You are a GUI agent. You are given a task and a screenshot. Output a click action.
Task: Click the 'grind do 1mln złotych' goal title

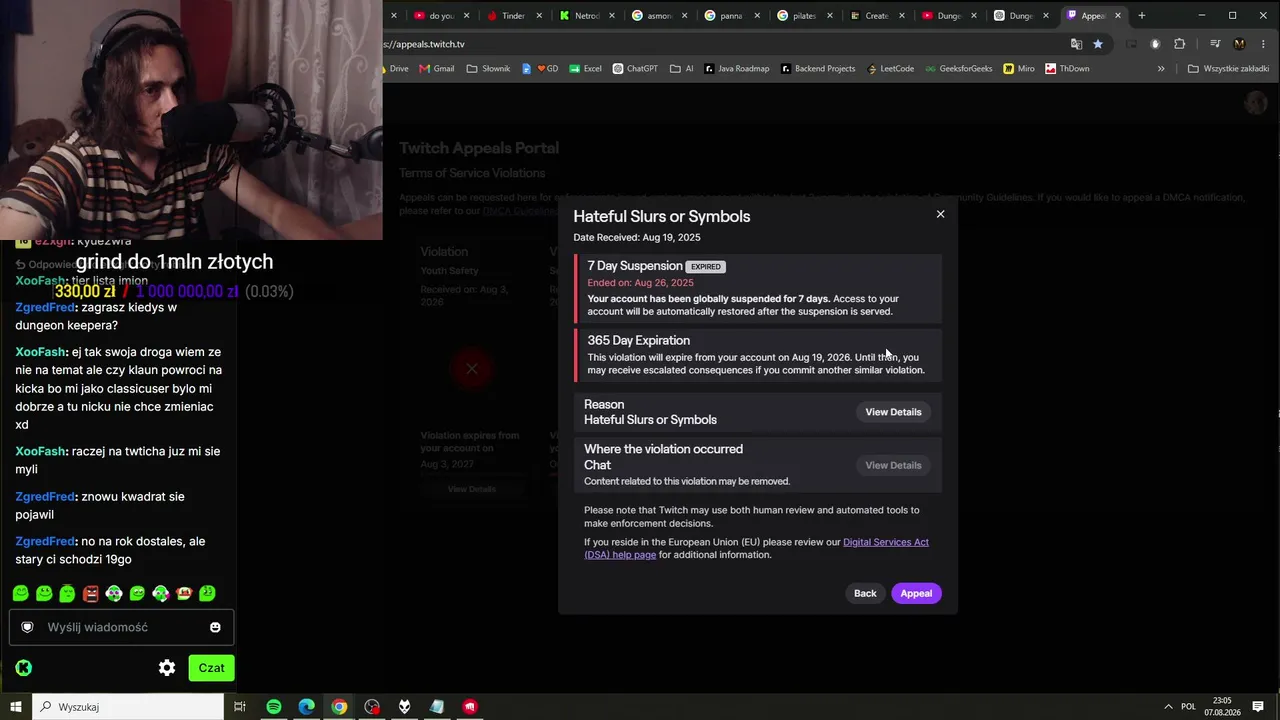174,262
